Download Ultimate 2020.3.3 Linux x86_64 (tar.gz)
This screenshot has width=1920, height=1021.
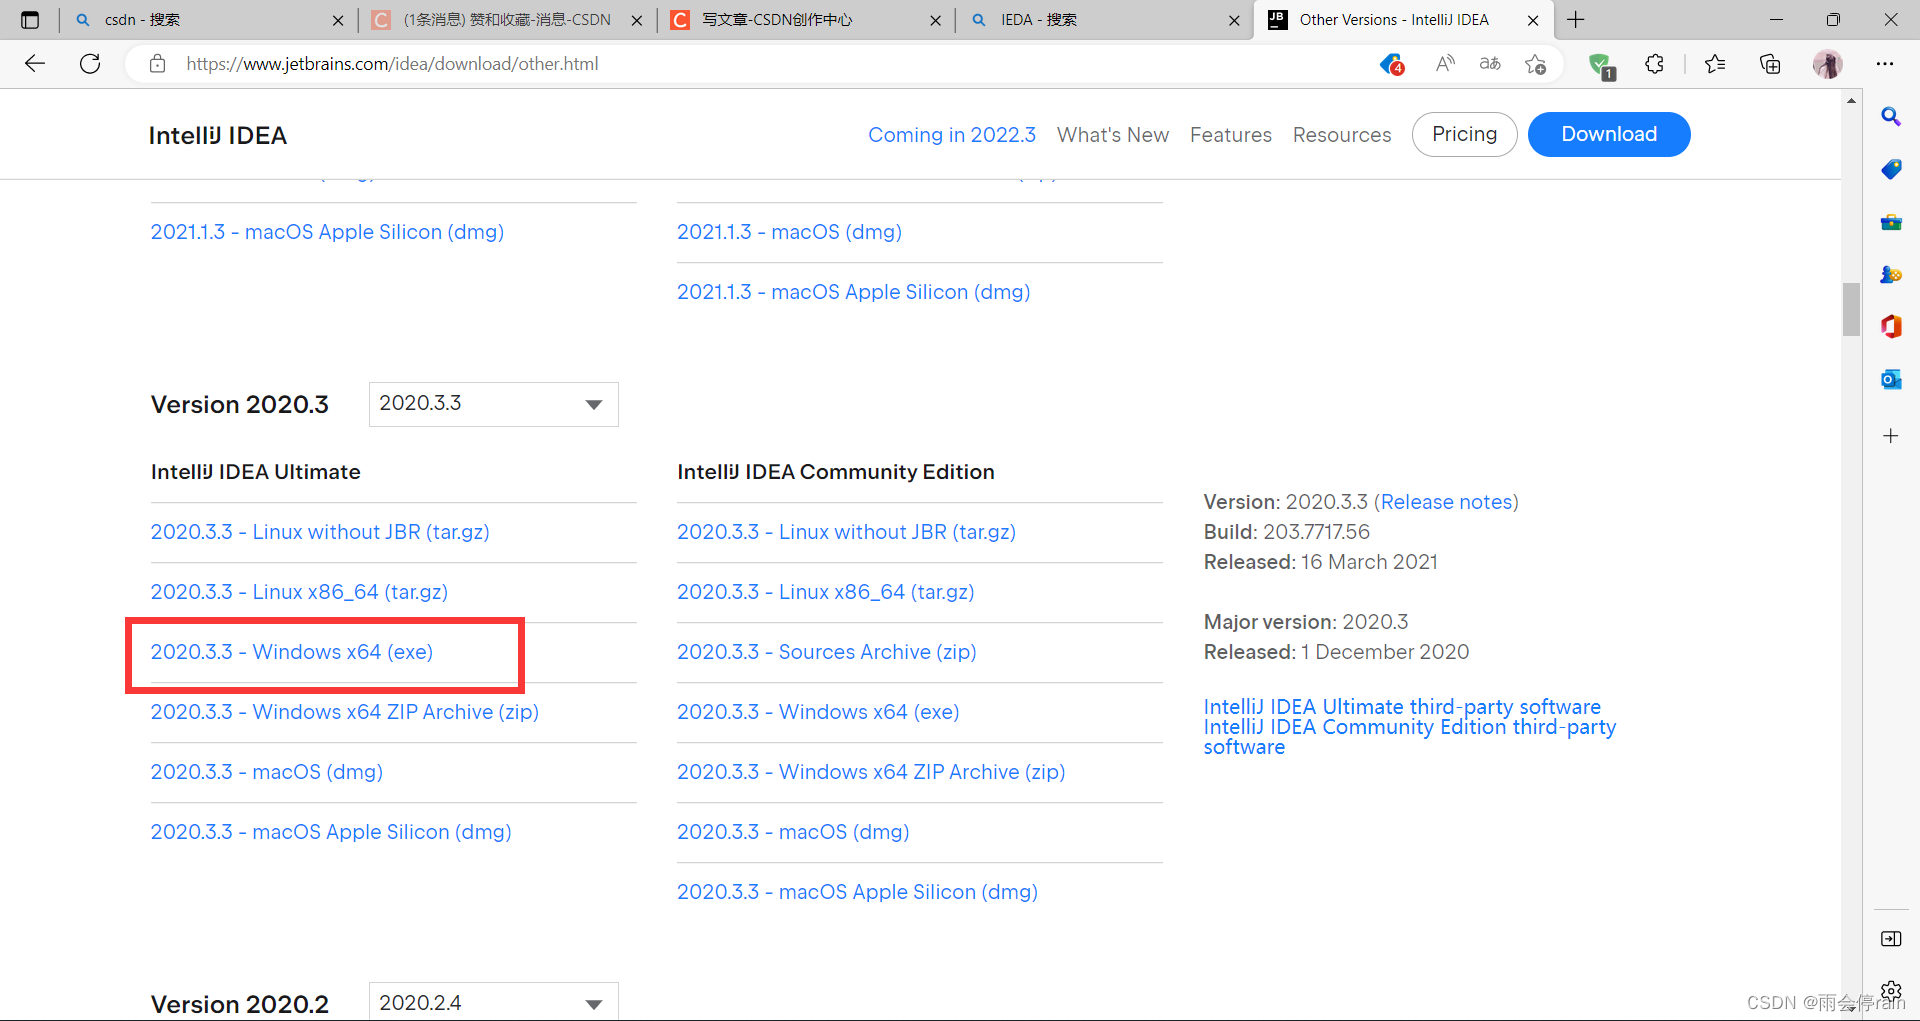[299, 592]
